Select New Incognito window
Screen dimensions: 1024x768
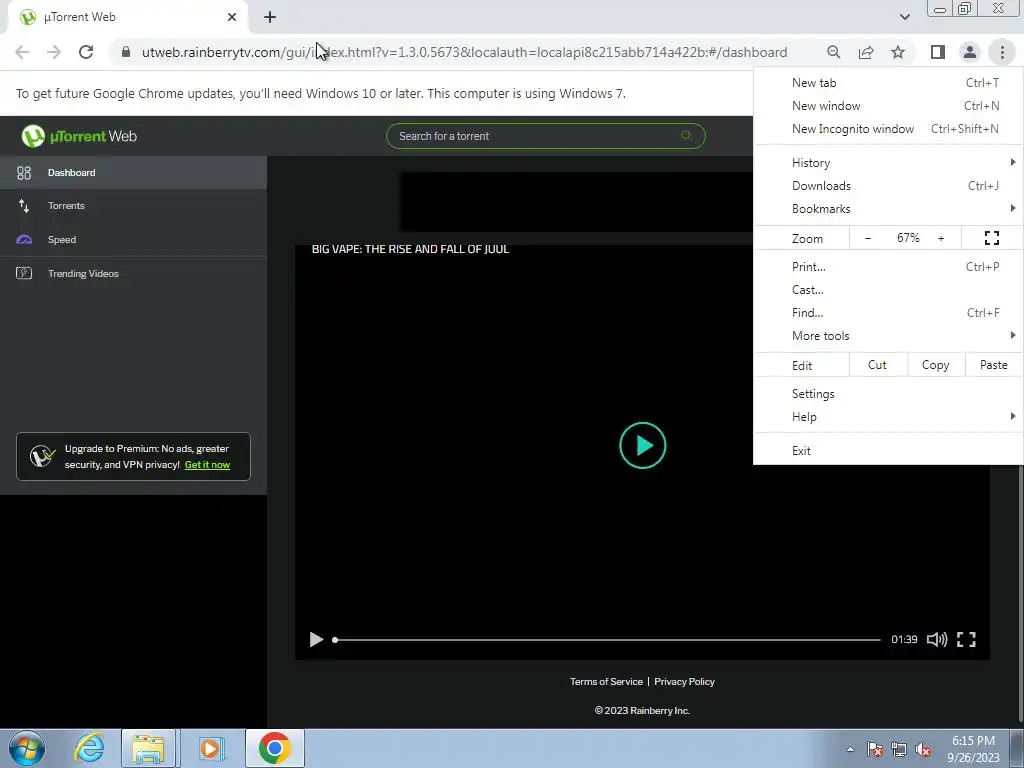888,129
